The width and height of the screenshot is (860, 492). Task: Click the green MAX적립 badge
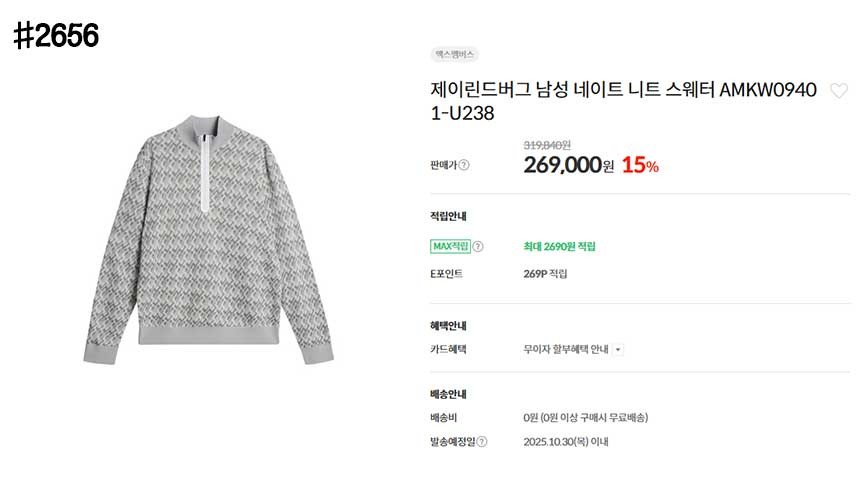pos(449,246)
